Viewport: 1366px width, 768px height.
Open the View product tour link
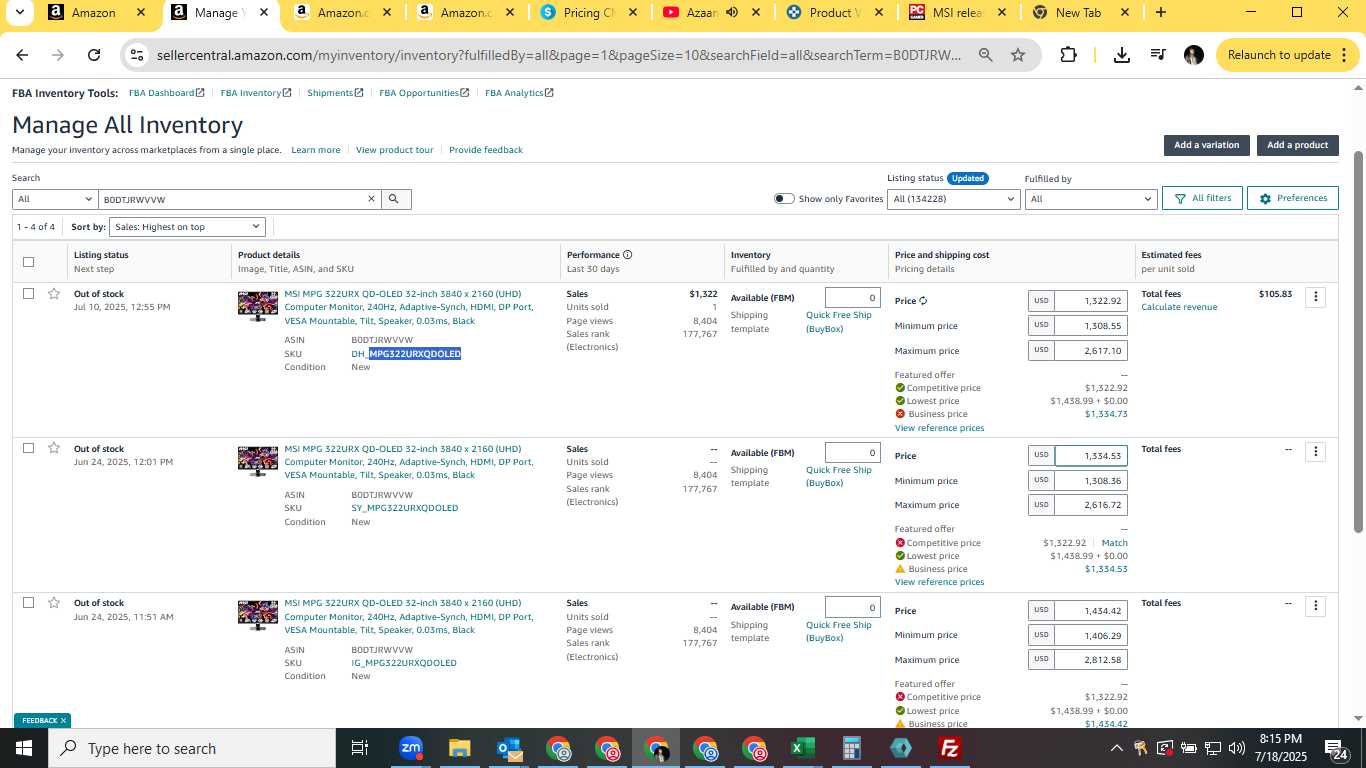pos(394,150)
